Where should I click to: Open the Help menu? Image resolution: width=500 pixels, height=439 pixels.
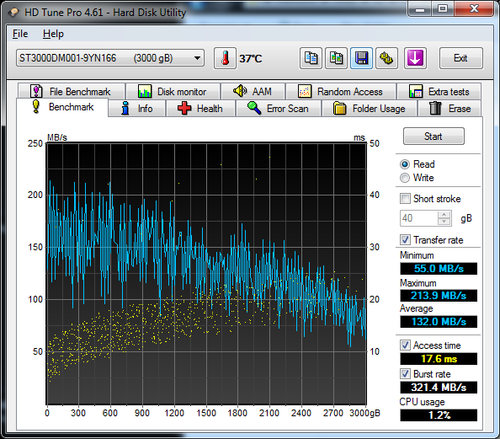click(53, 34)
